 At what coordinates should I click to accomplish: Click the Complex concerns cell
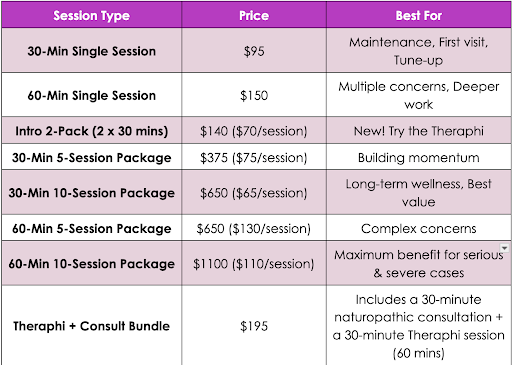[x=419, y=228]
